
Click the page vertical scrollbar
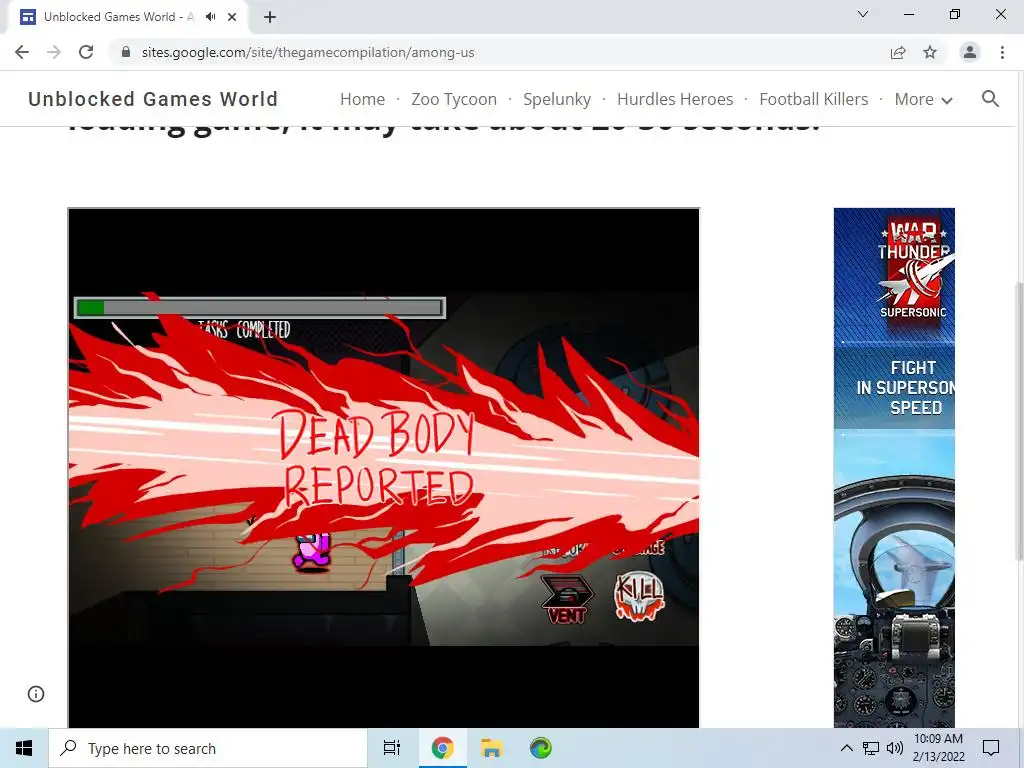click(x=1019, y=421)
